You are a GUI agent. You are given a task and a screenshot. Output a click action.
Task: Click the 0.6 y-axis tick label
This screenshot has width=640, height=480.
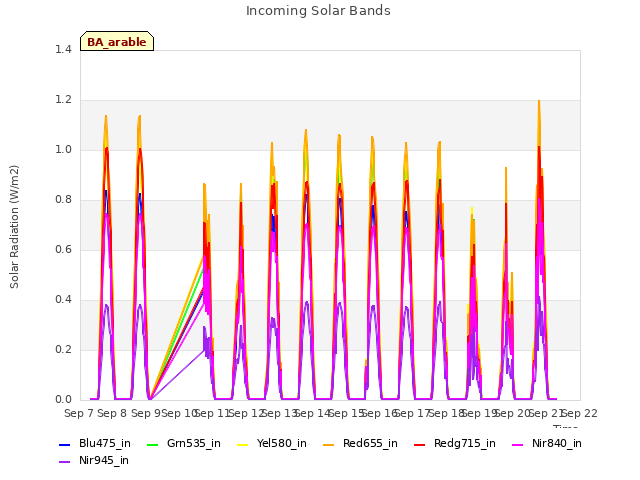63,250
